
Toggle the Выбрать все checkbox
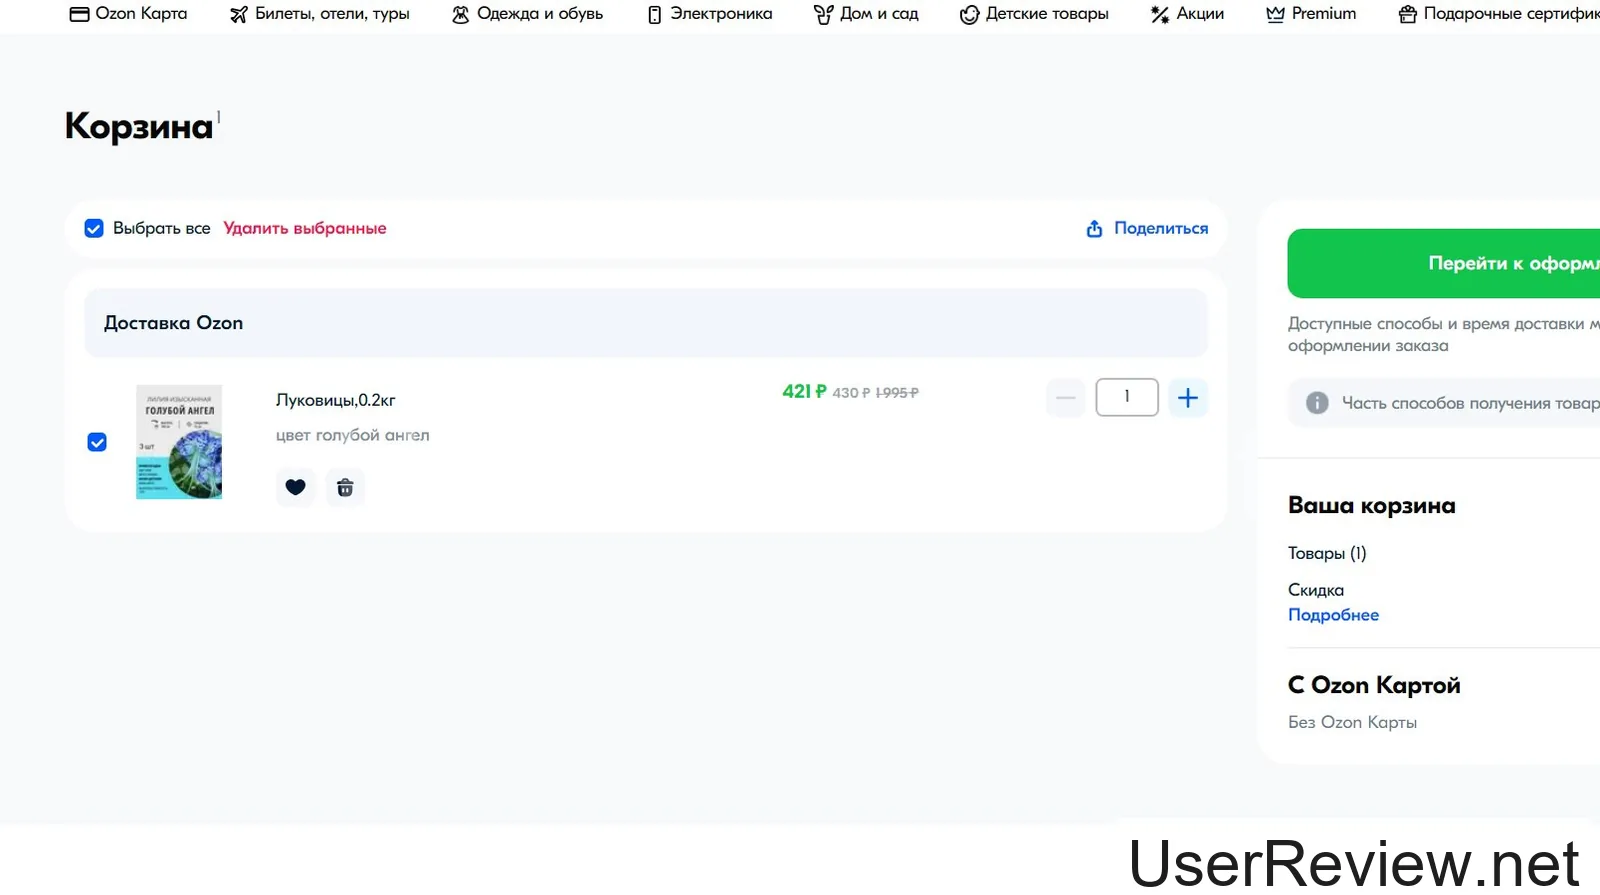[x=94, y=229]
